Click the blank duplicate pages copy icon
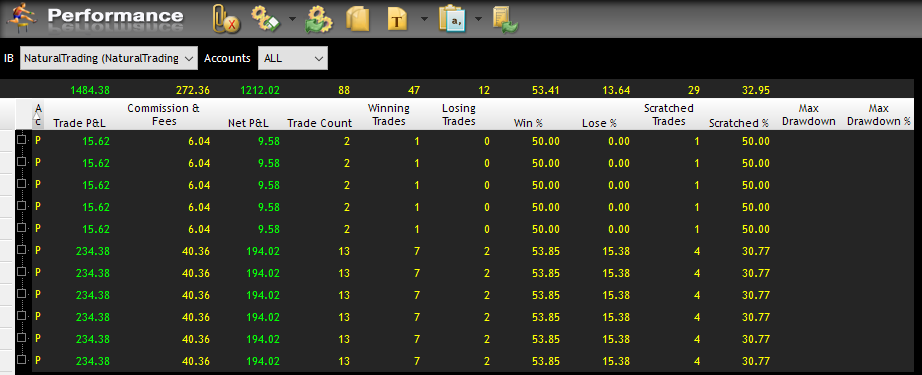The height and width of the screenshot is (375, 922). [358, 19]
